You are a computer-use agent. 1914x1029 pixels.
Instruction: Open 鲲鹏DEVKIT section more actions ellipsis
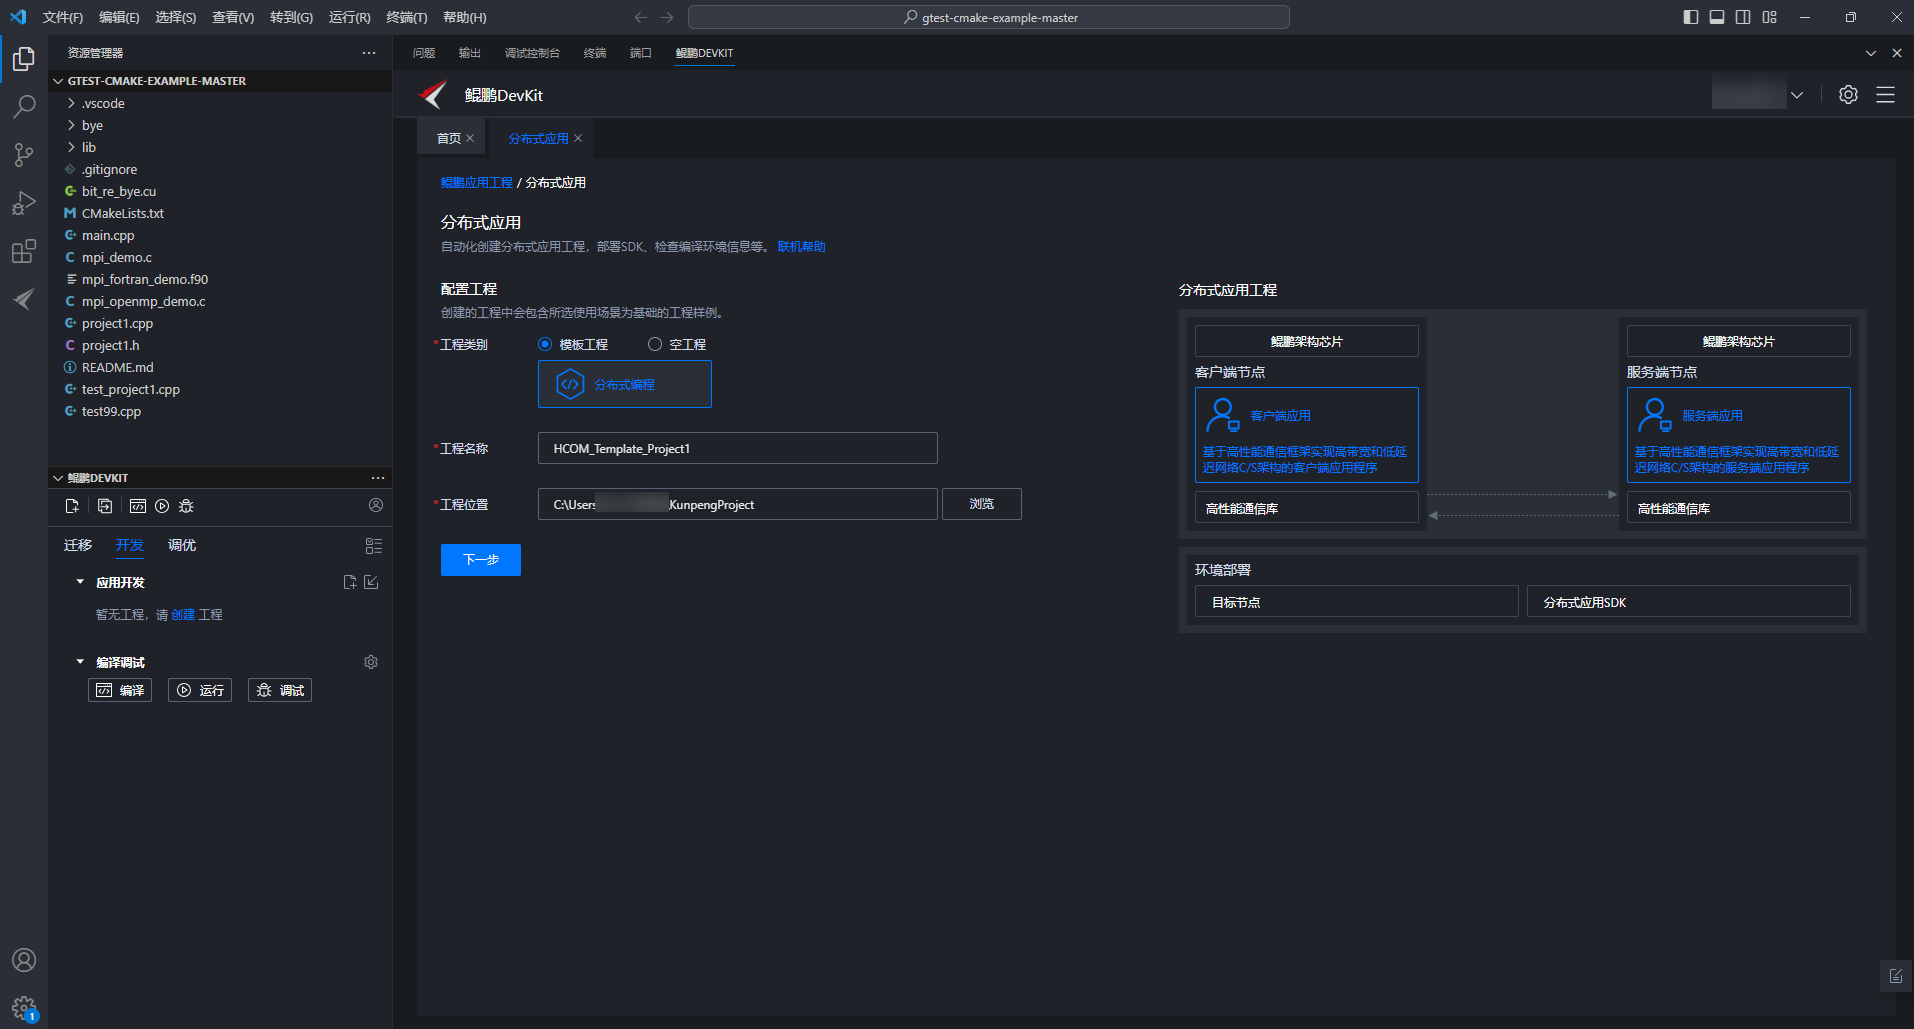pos(377,478)
